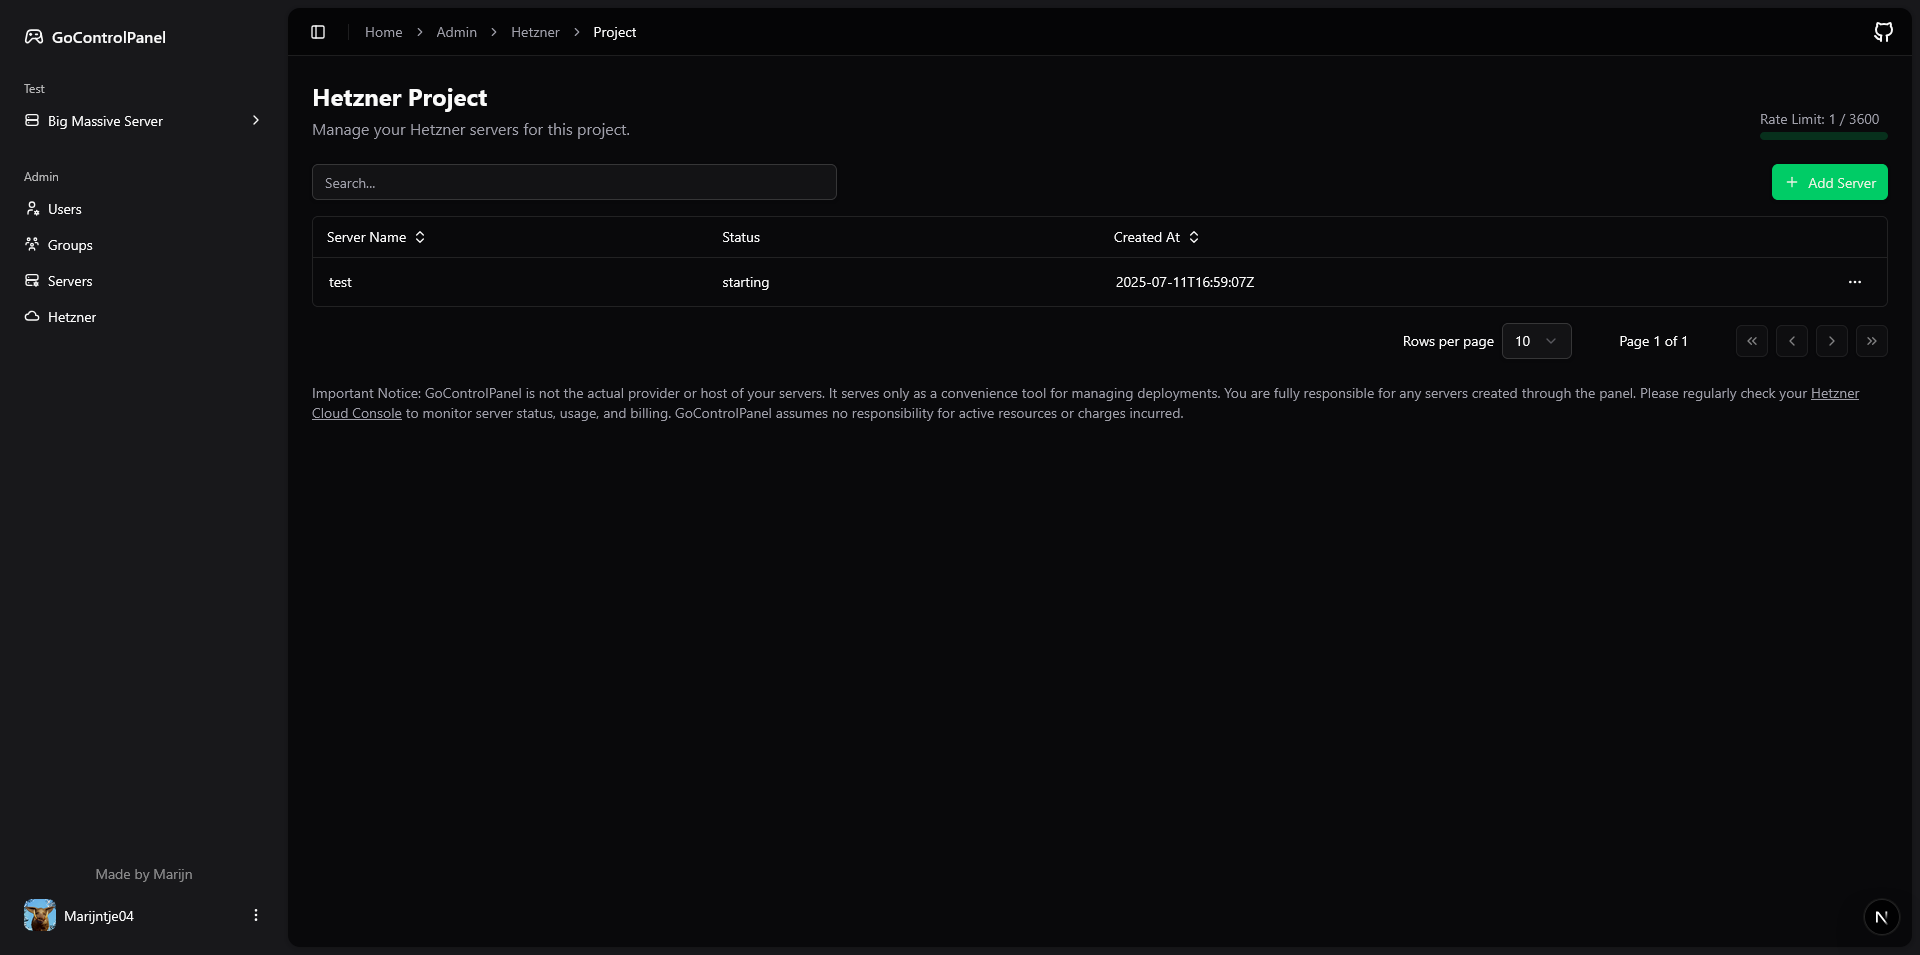Click the 2025-07-11T16:59:07Z timestamp
This screenshot has width=1920, height=955.
[x=1185, y=282]
